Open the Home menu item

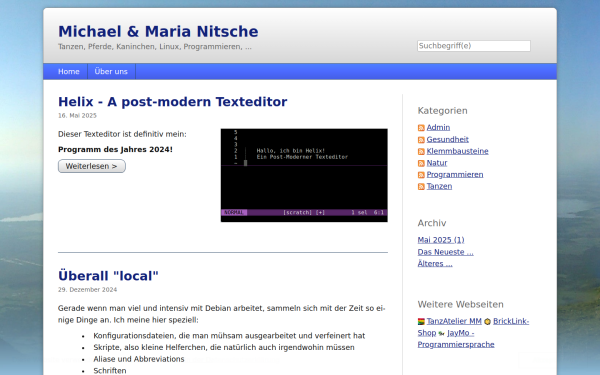[x=68, y=72]
